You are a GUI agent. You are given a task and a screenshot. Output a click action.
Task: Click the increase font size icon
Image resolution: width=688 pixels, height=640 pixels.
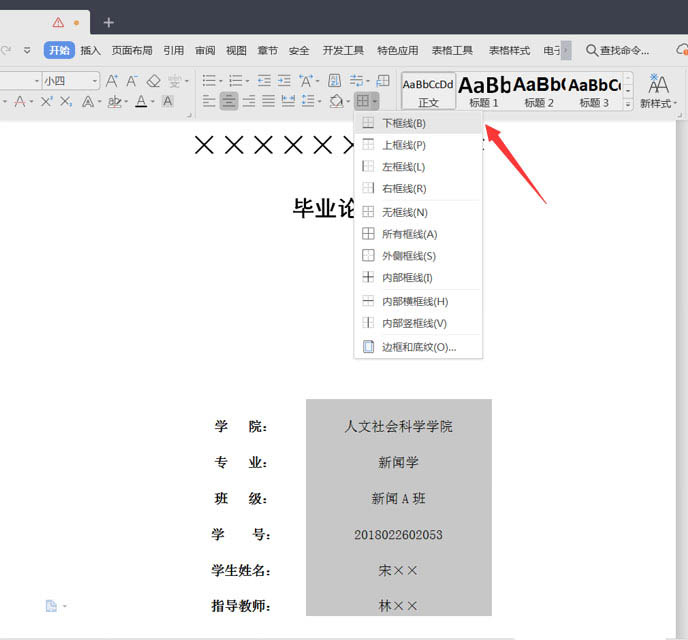[x=112, y=81]
